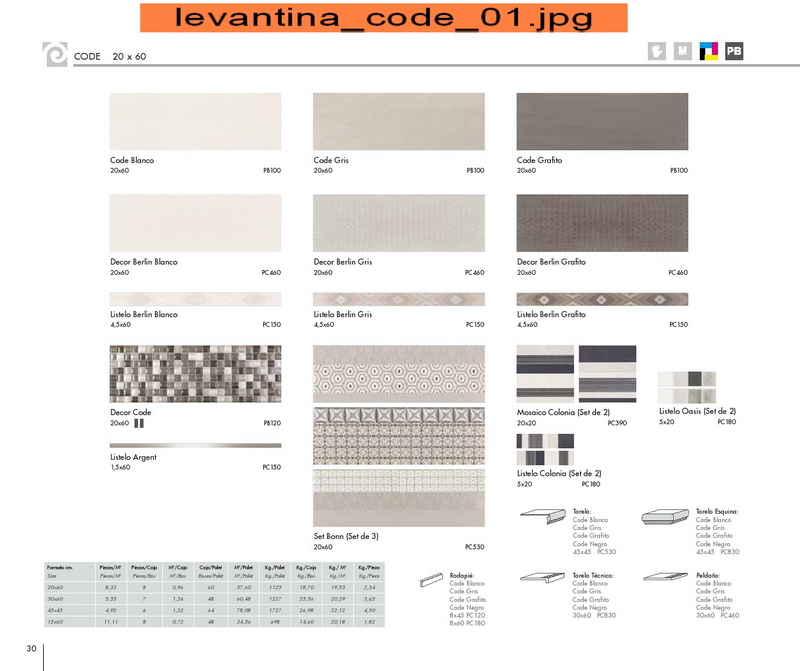800x671 pixels.
Task: Open the Decor Berlin Blanco tile image
Action: (195, 223)
